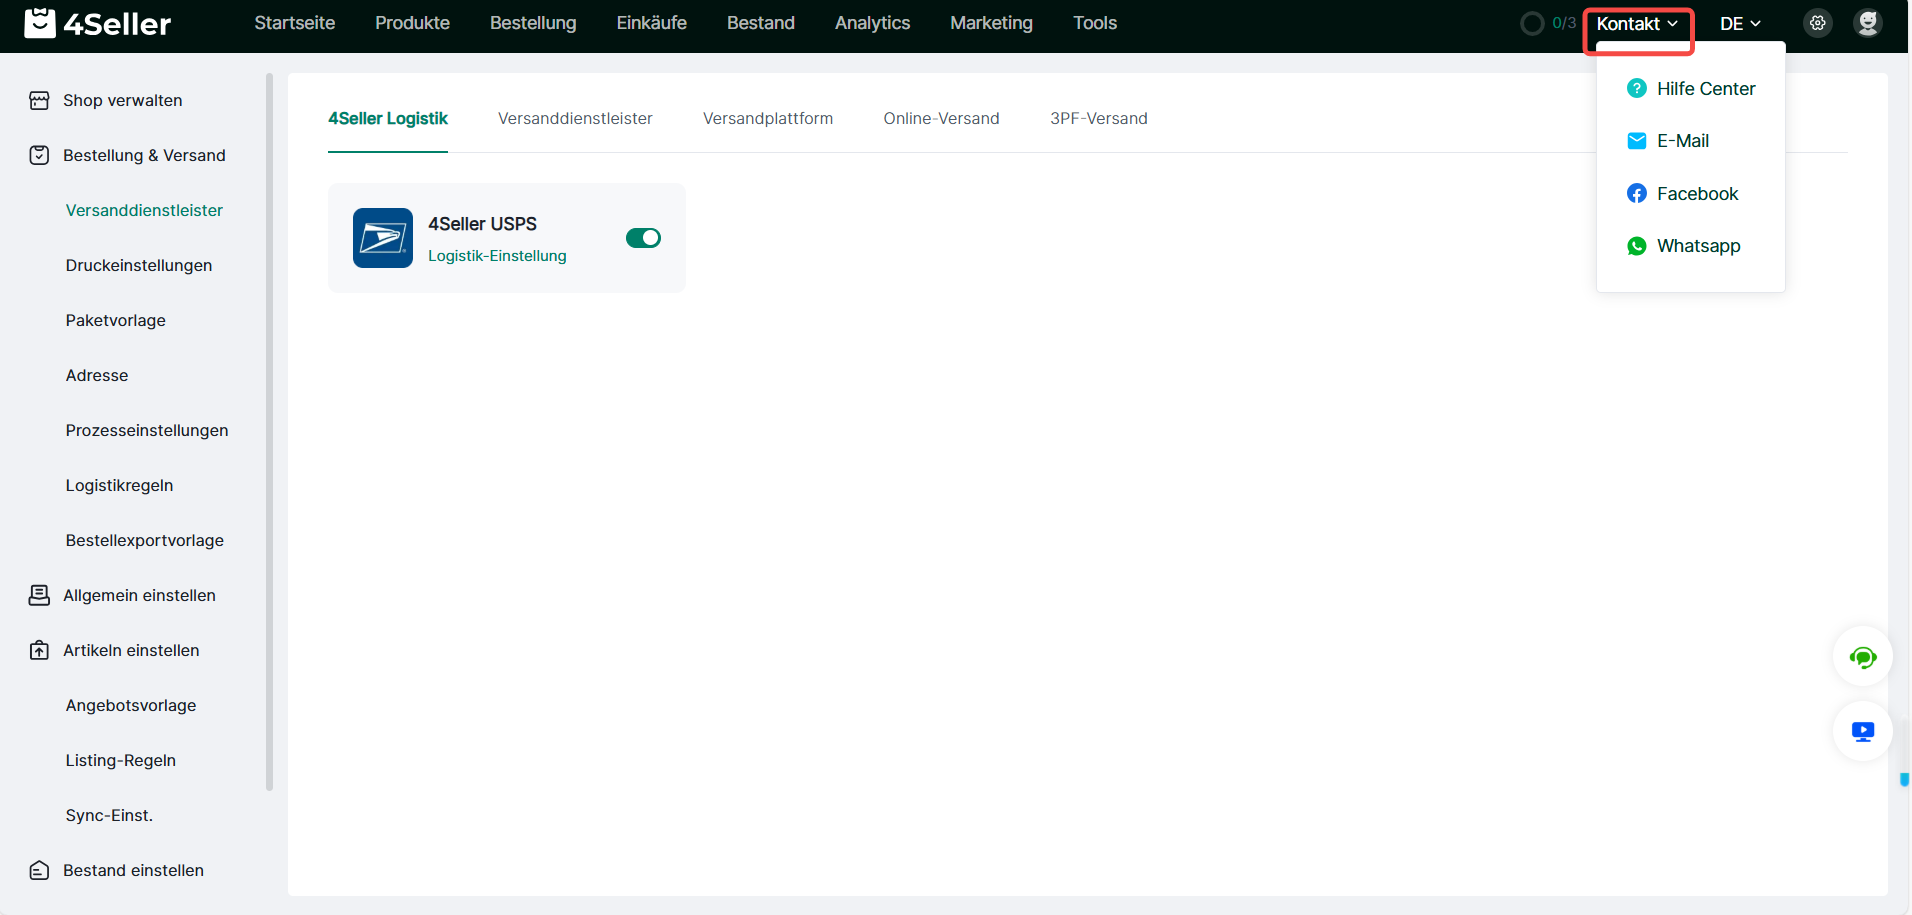Collapse the Bestellung & Versand sidebar section
The height and width of the screenshot is (915, 1912).
[144, 155]
